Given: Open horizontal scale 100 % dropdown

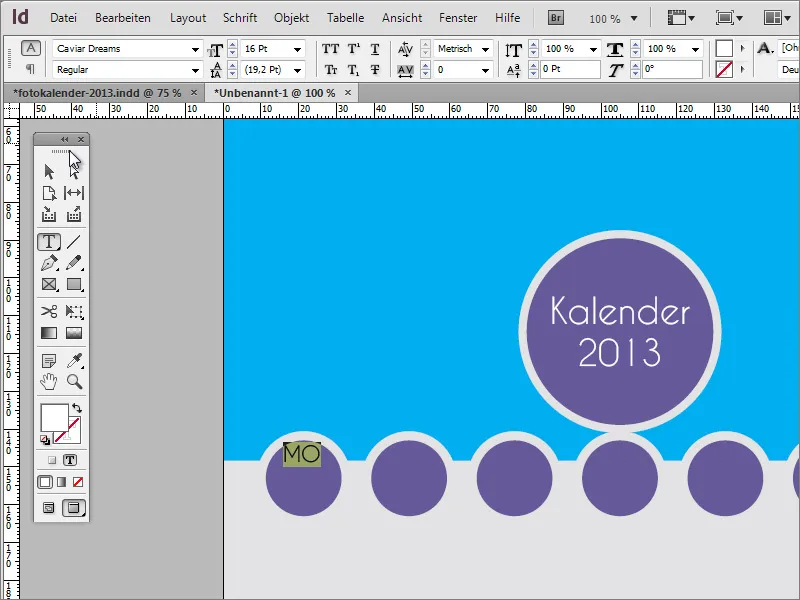Looking at the screenshot, I should [695, 49].
